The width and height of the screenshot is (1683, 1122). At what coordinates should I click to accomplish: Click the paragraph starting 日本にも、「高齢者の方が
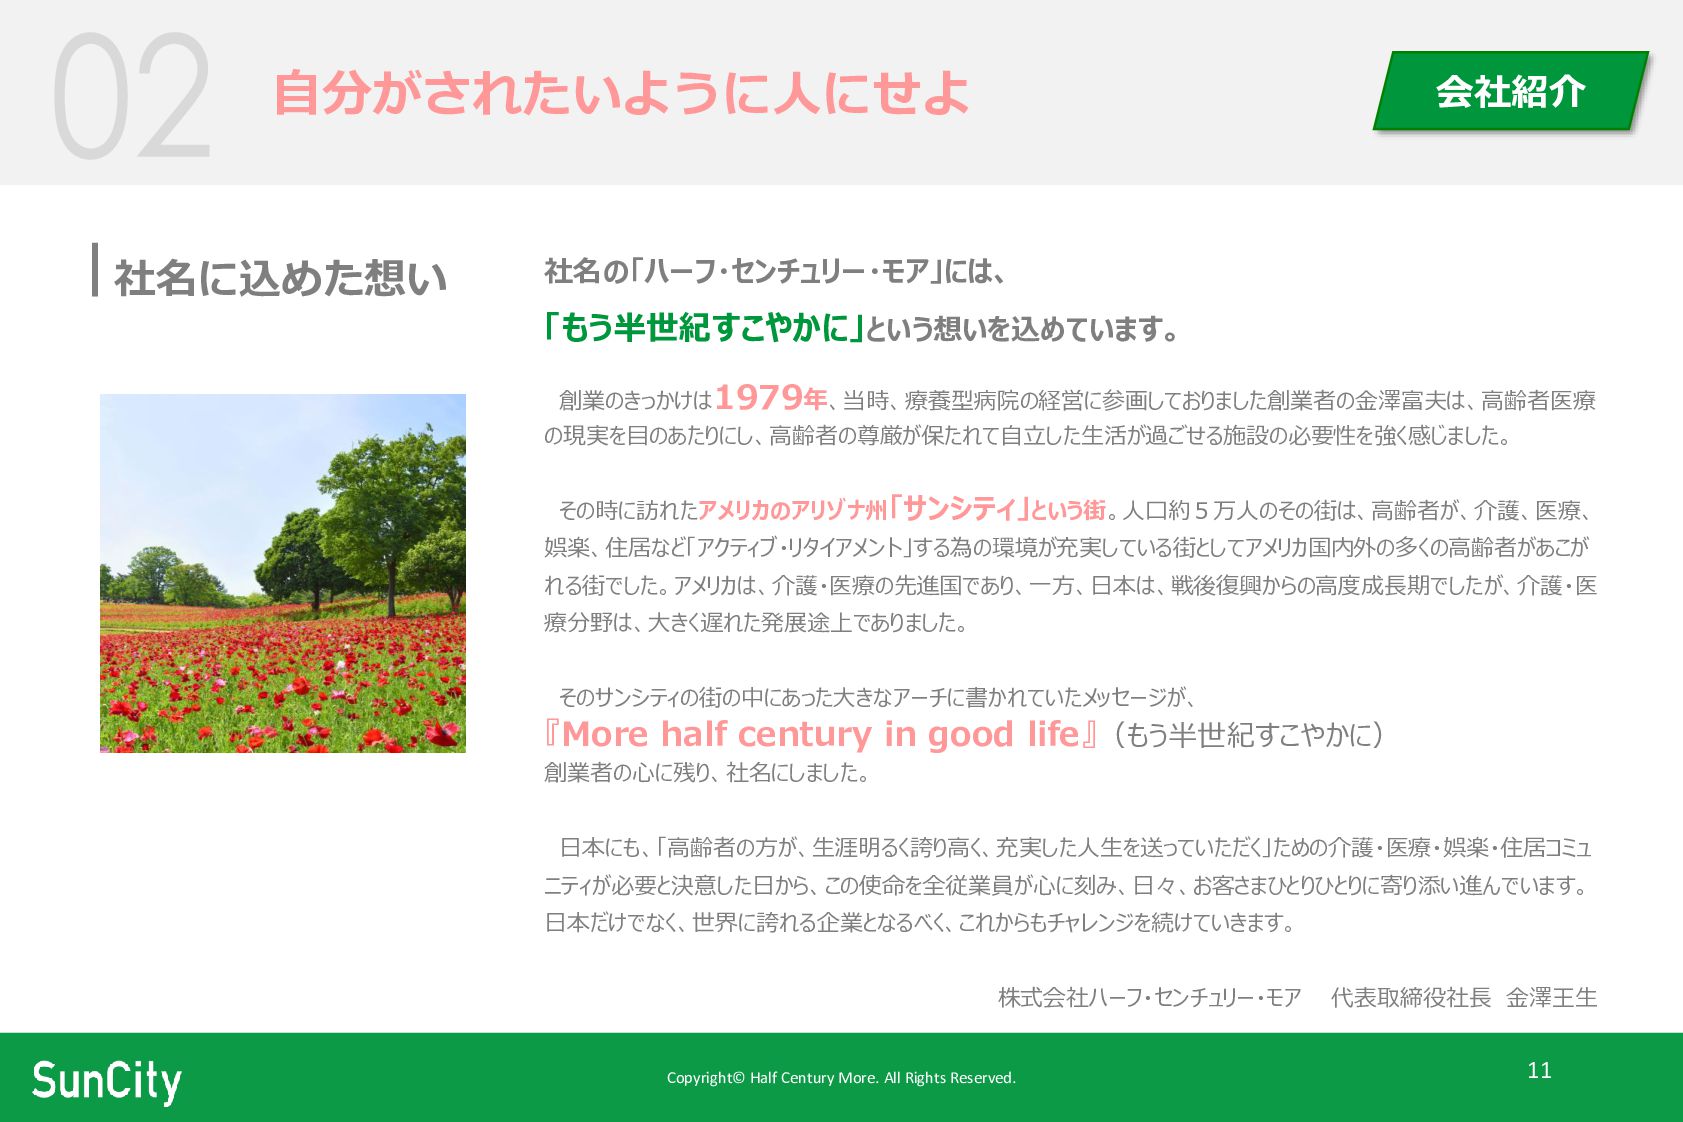(1070, 885)
